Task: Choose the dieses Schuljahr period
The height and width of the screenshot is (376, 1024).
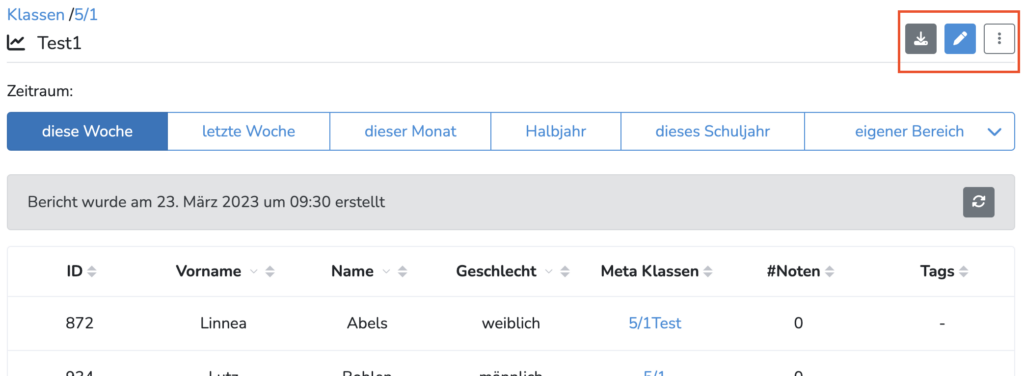Action: coord(712,131)
